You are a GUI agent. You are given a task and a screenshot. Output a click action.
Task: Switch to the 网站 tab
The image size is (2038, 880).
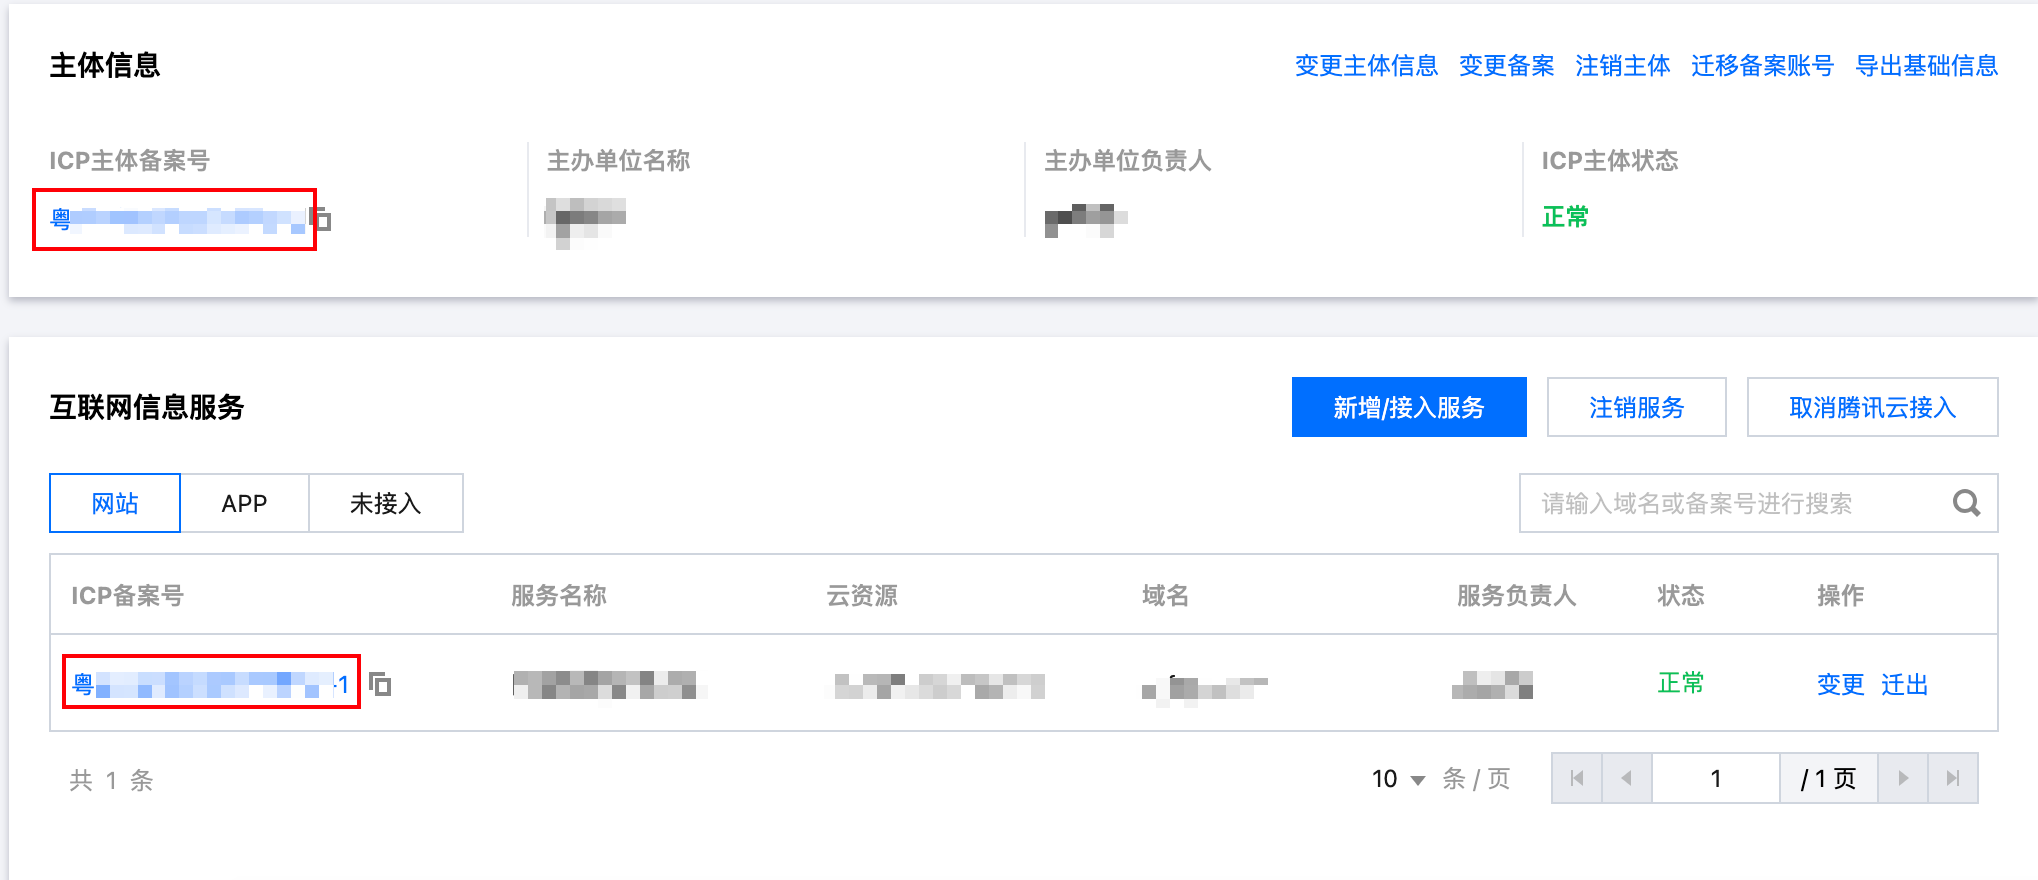click(115, 503)
